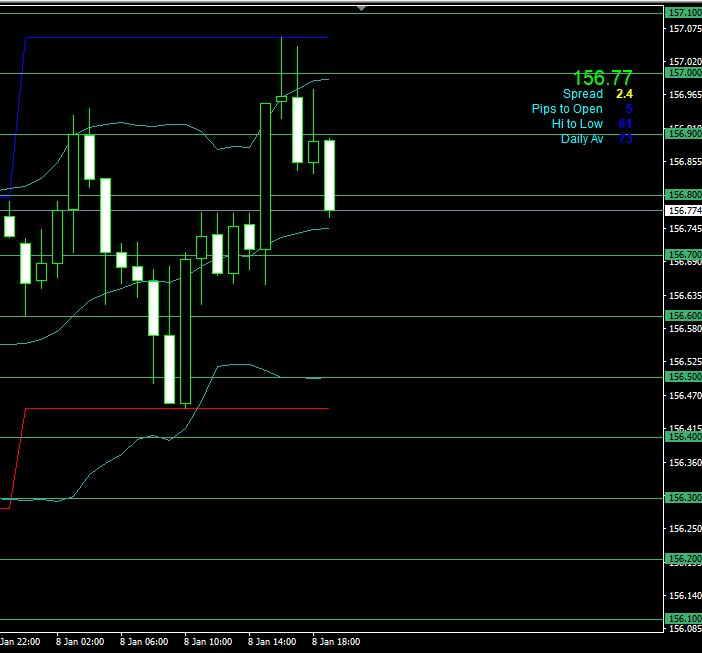
Task: Click the current price tag 156.774
Action: point(684,211)
